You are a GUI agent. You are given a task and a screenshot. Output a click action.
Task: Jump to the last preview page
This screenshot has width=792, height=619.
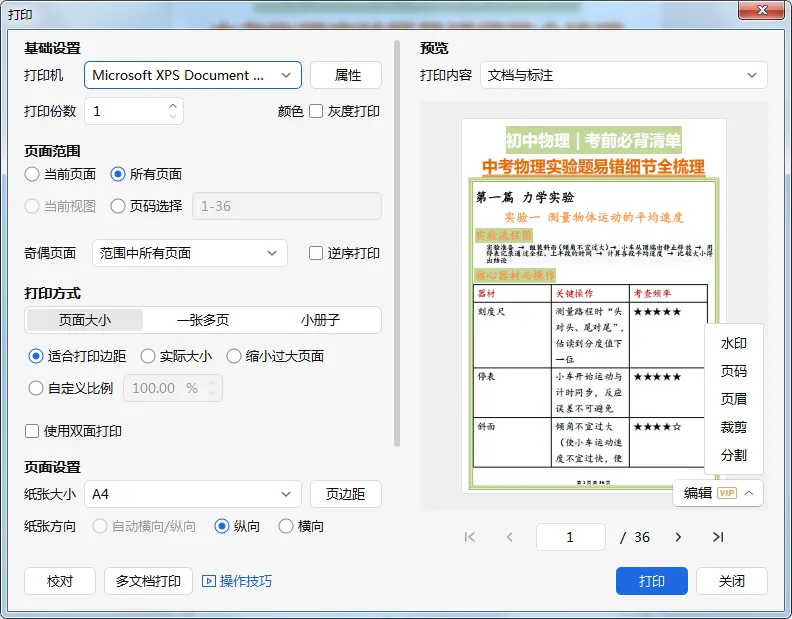click(718, 537)
